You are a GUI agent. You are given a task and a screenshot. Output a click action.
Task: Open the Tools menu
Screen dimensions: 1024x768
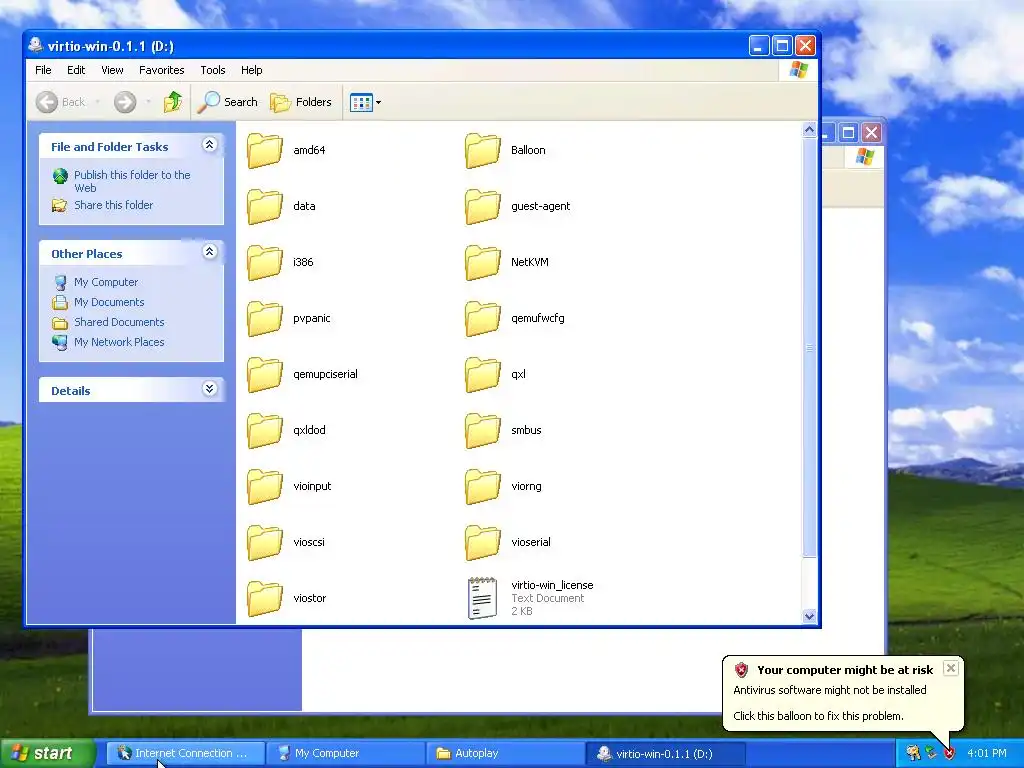tap(212, 70)
